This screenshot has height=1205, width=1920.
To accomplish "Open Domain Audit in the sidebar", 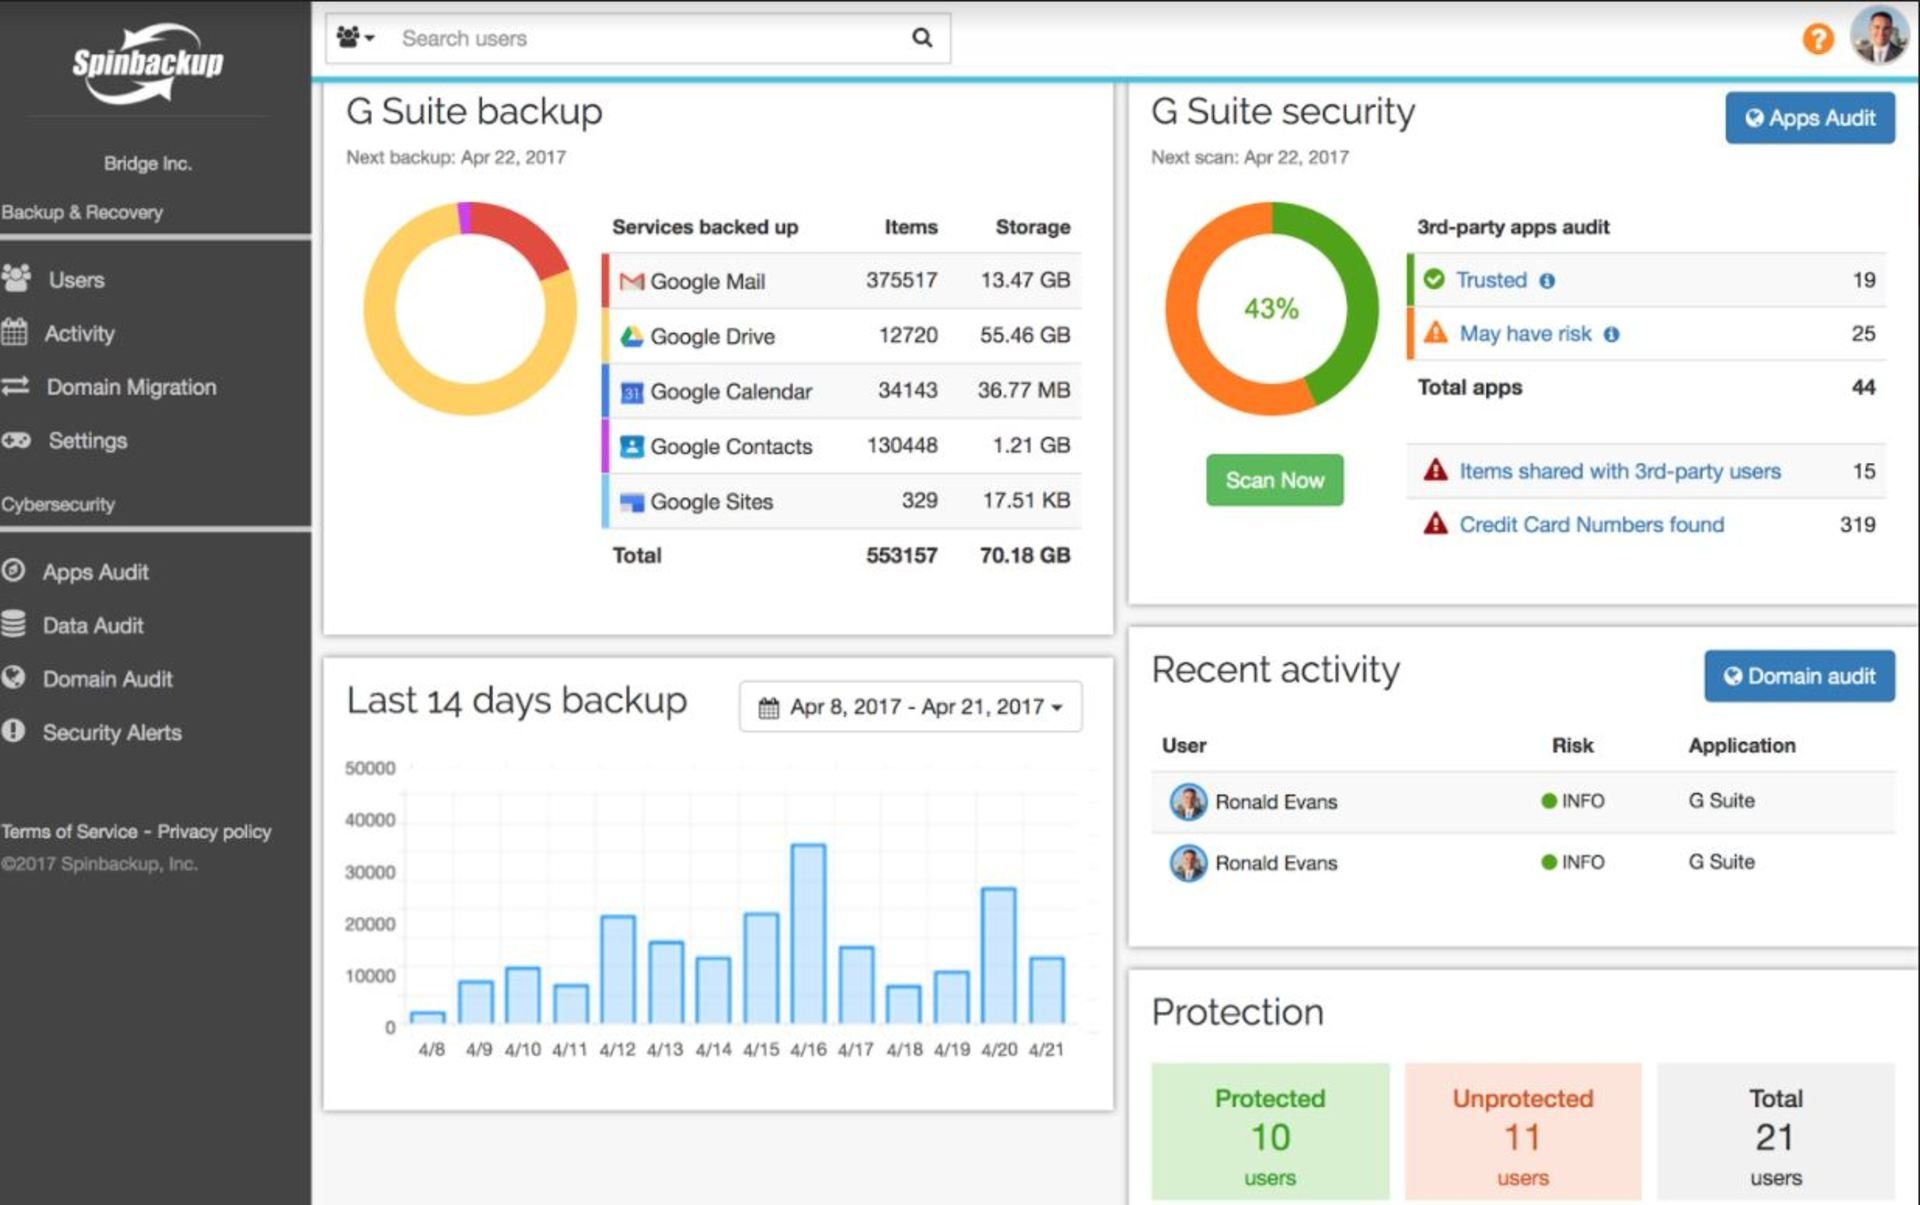I will pyautogui.click(x=107, y=679).
